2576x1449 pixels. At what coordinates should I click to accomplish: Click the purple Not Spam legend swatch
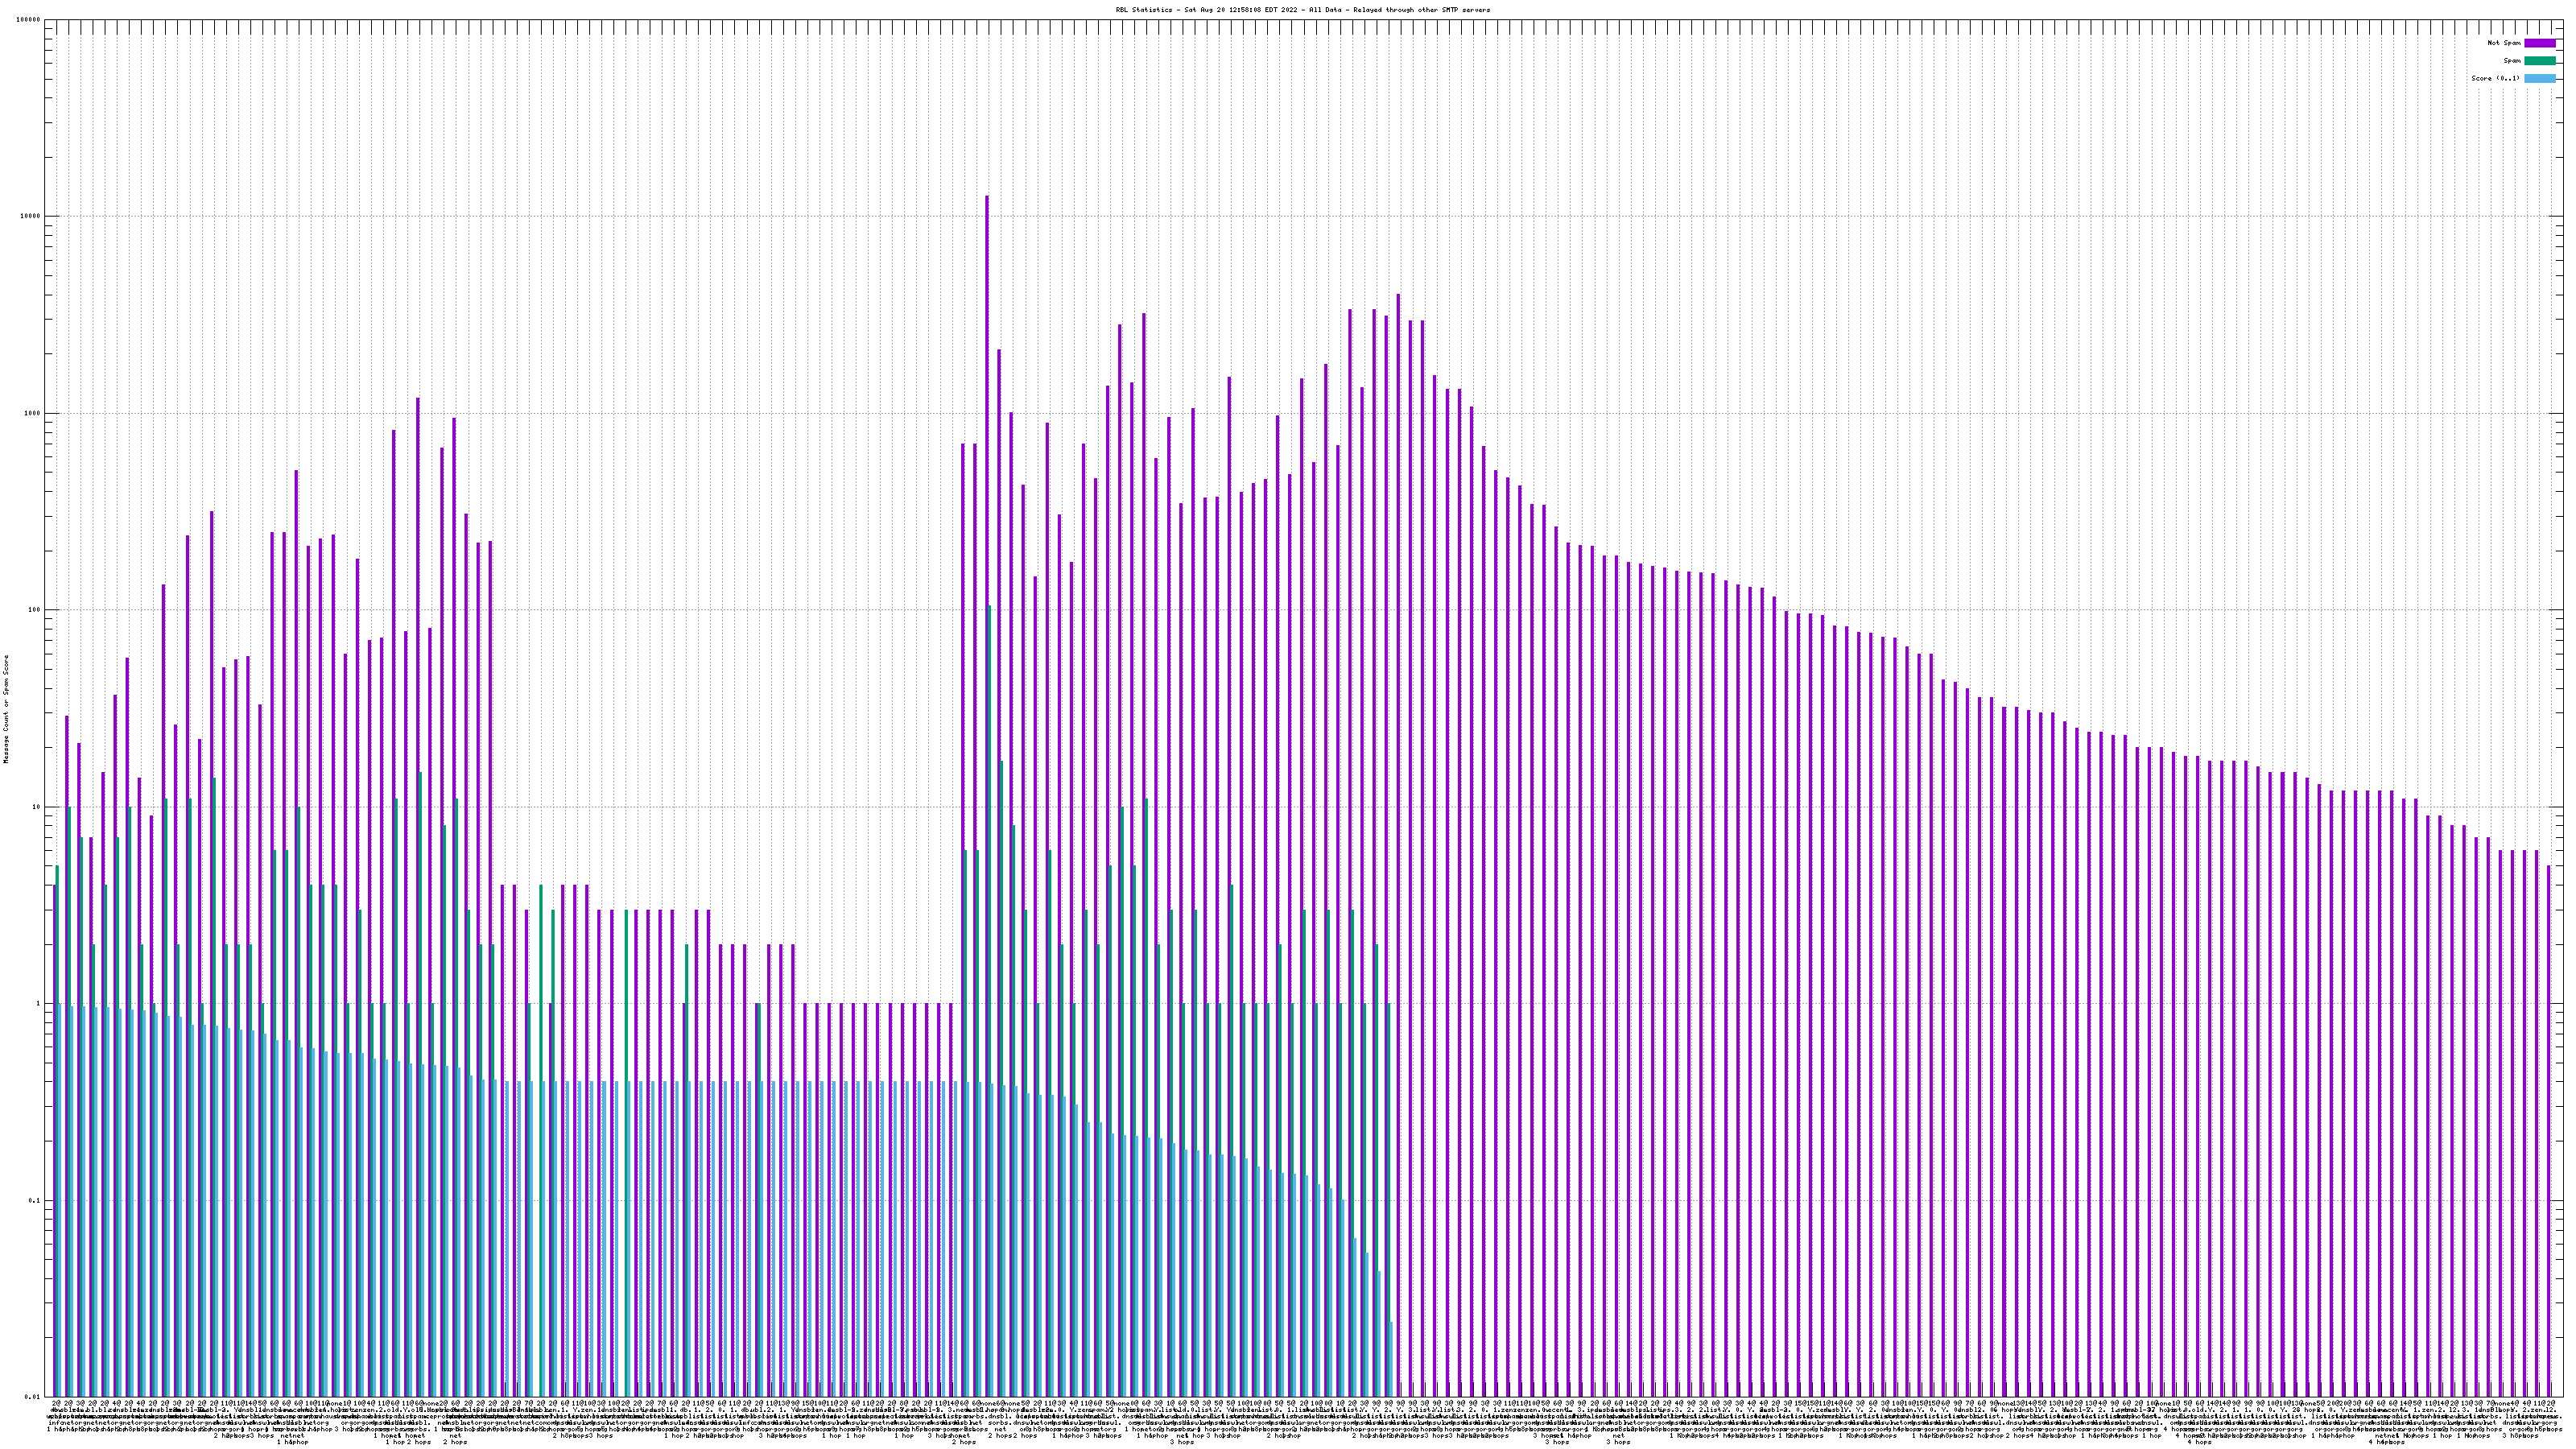tap(2539, 43)
